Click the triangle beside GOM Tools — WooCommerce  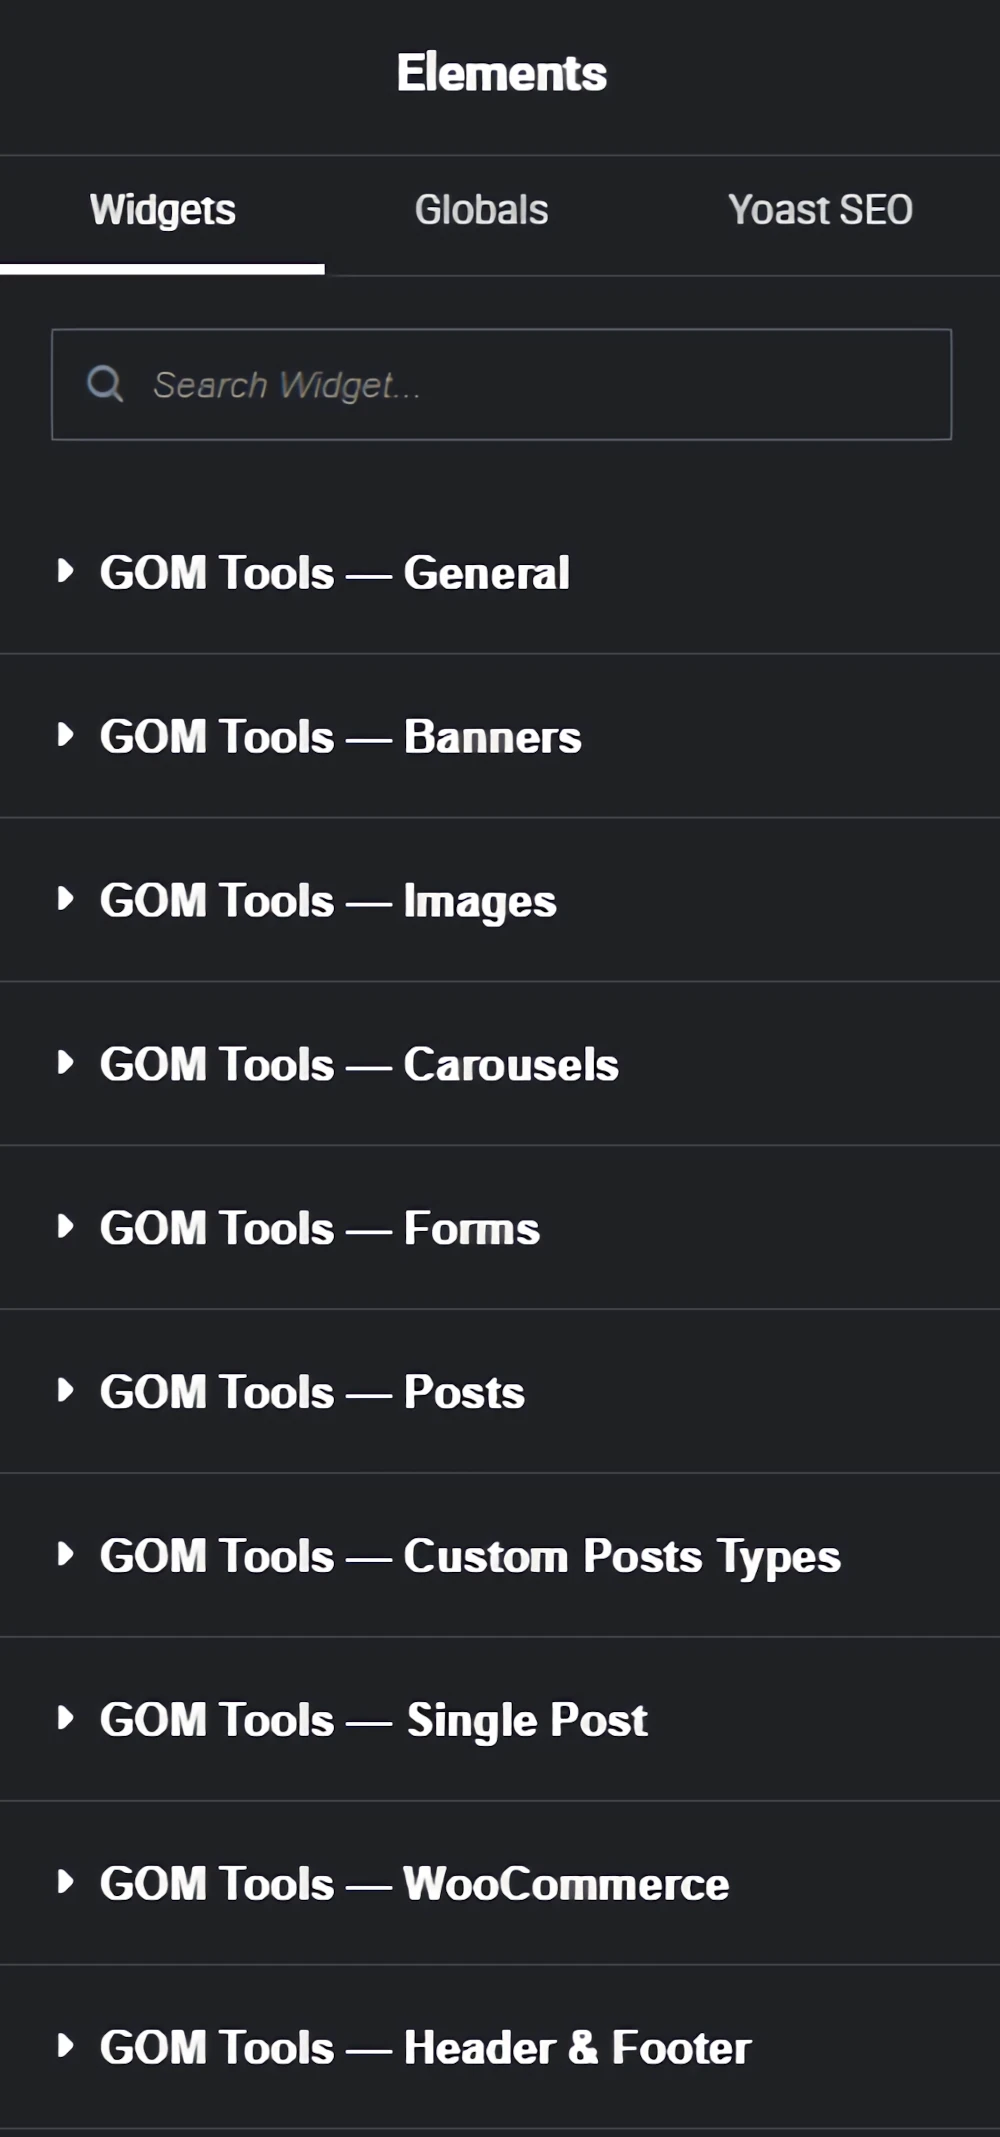point(68,1883)
